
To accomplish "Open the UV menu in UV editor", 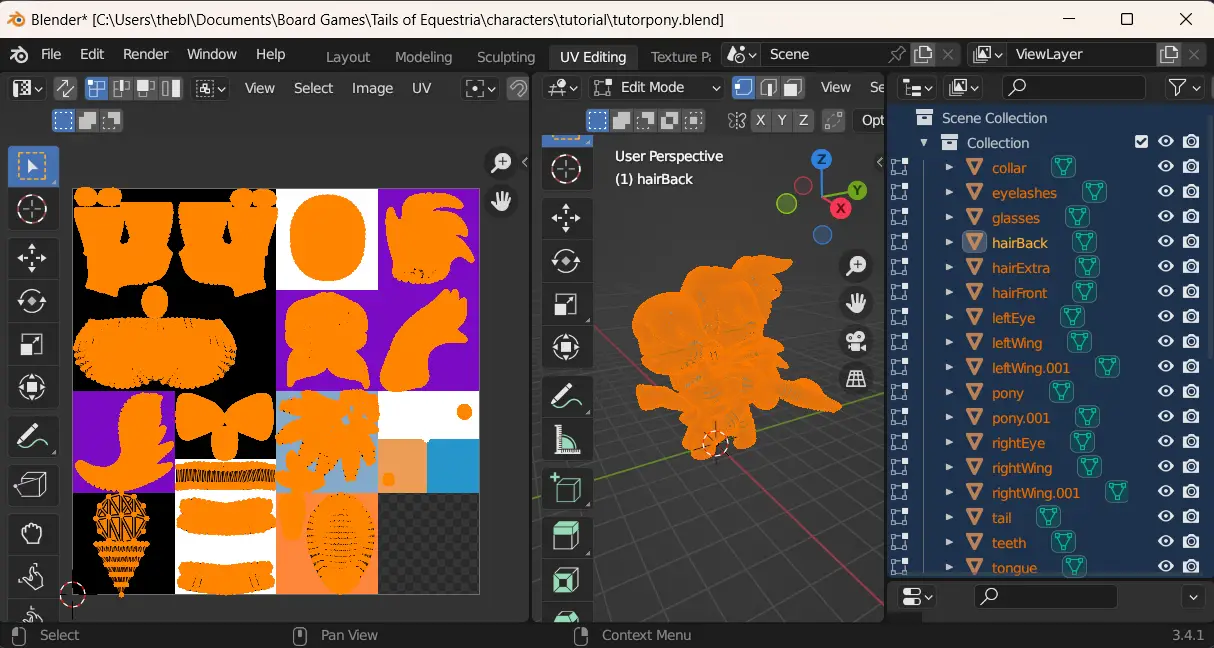I will [421, 88].
